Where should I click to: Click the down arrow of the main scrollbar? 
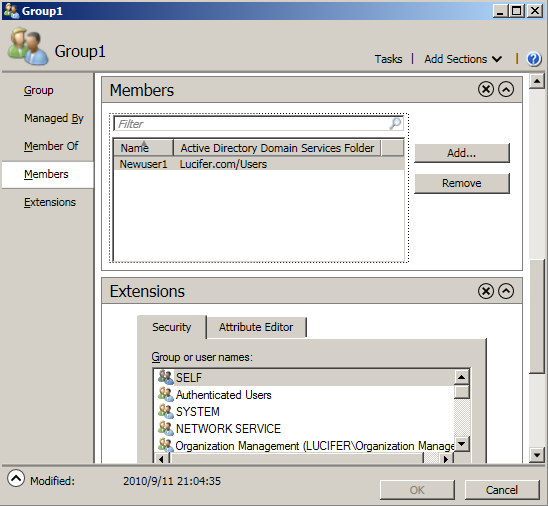(536, 455)
